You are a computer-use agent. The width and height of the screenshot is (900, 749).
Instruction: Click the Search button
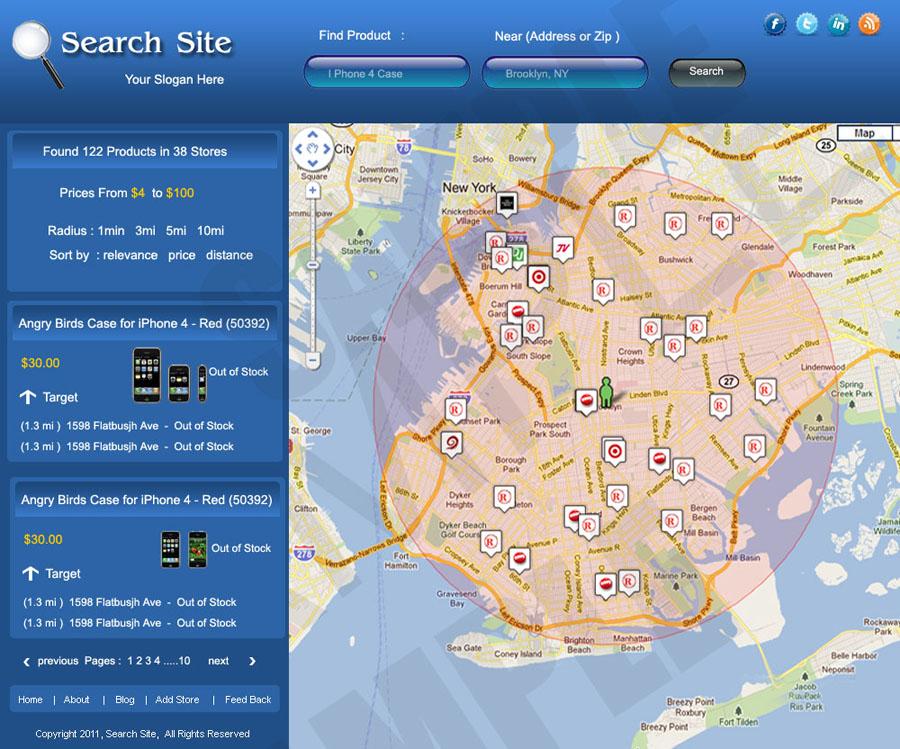click(x=707, y=73)
